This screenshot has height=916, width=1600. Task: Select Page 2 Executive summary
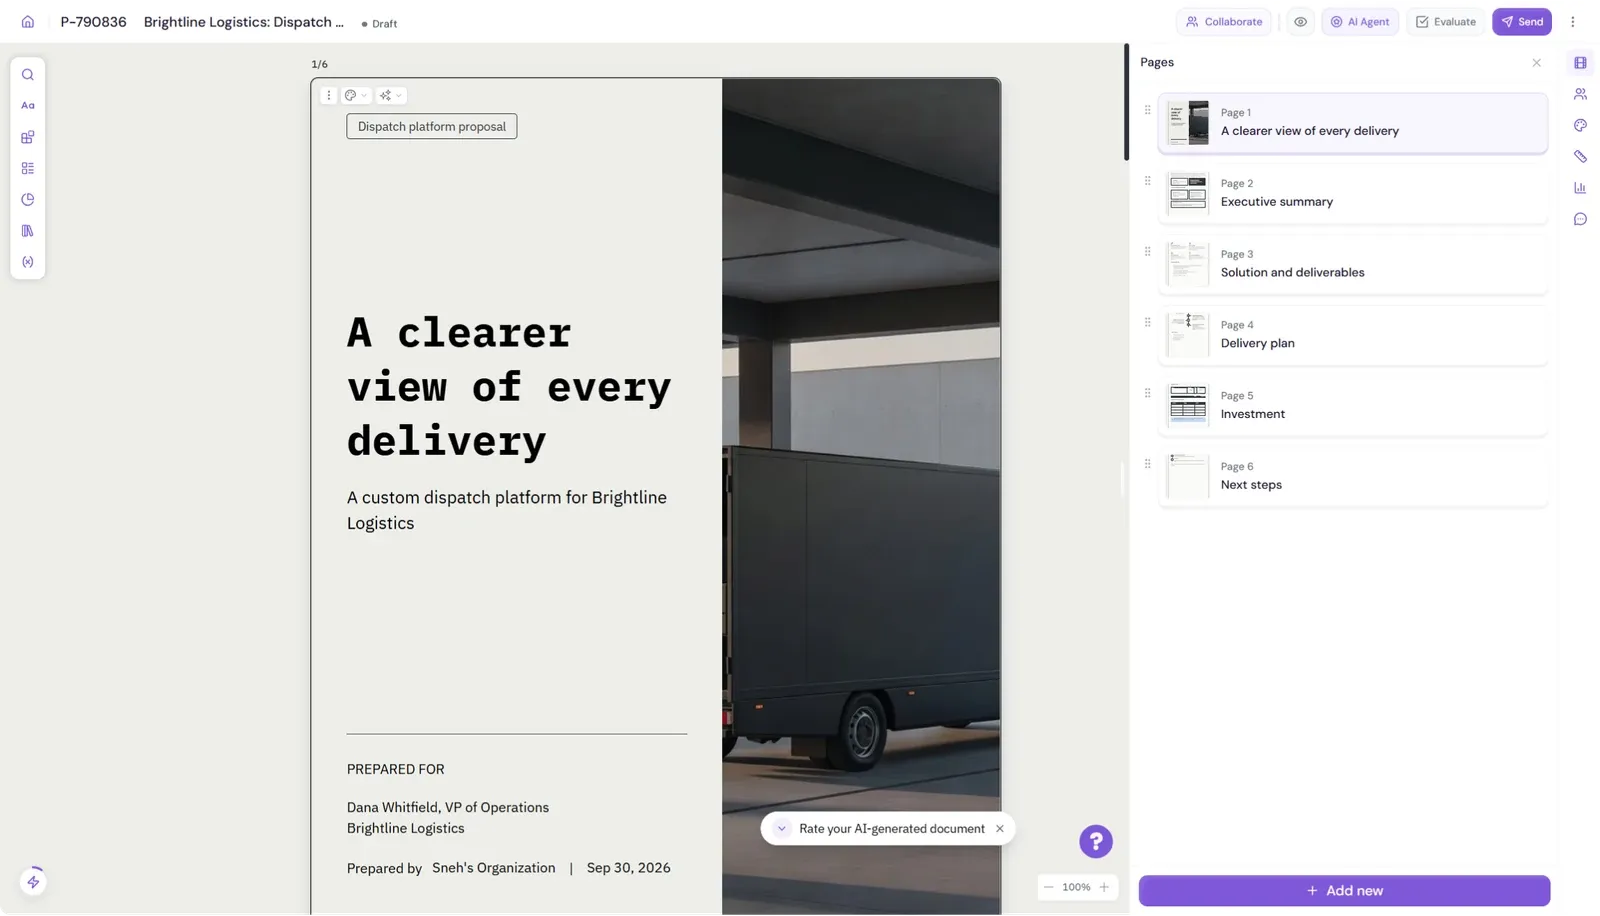1352,193
